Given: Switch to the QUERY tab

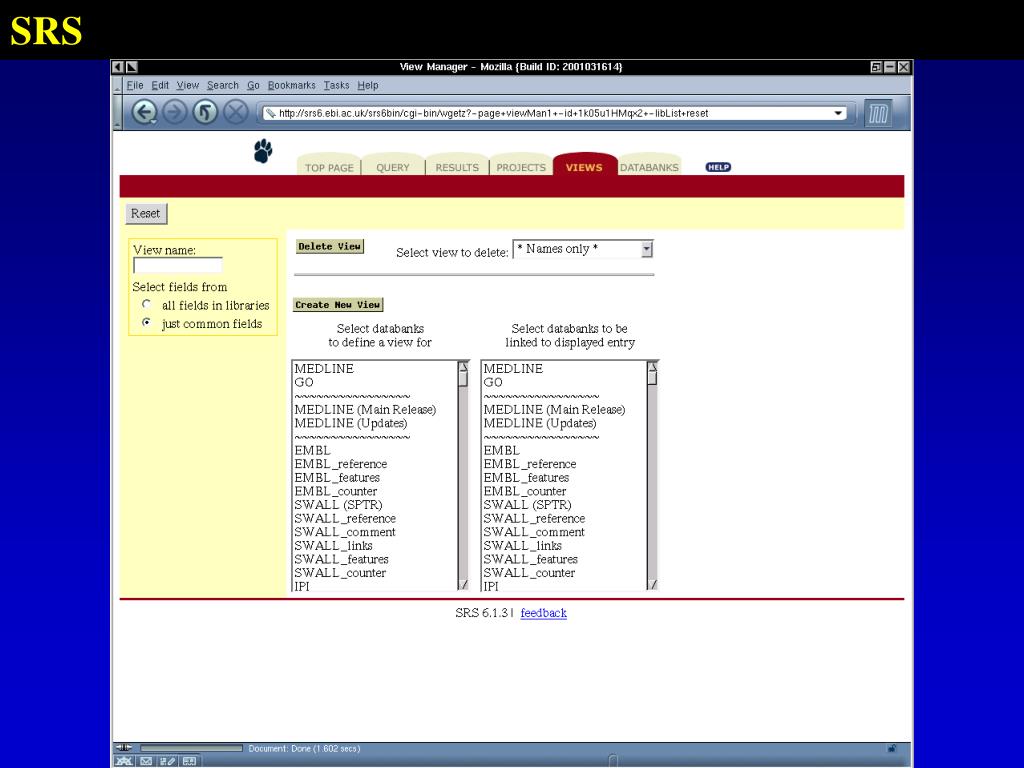Looking at the screenshot, I should click(392, 167).
